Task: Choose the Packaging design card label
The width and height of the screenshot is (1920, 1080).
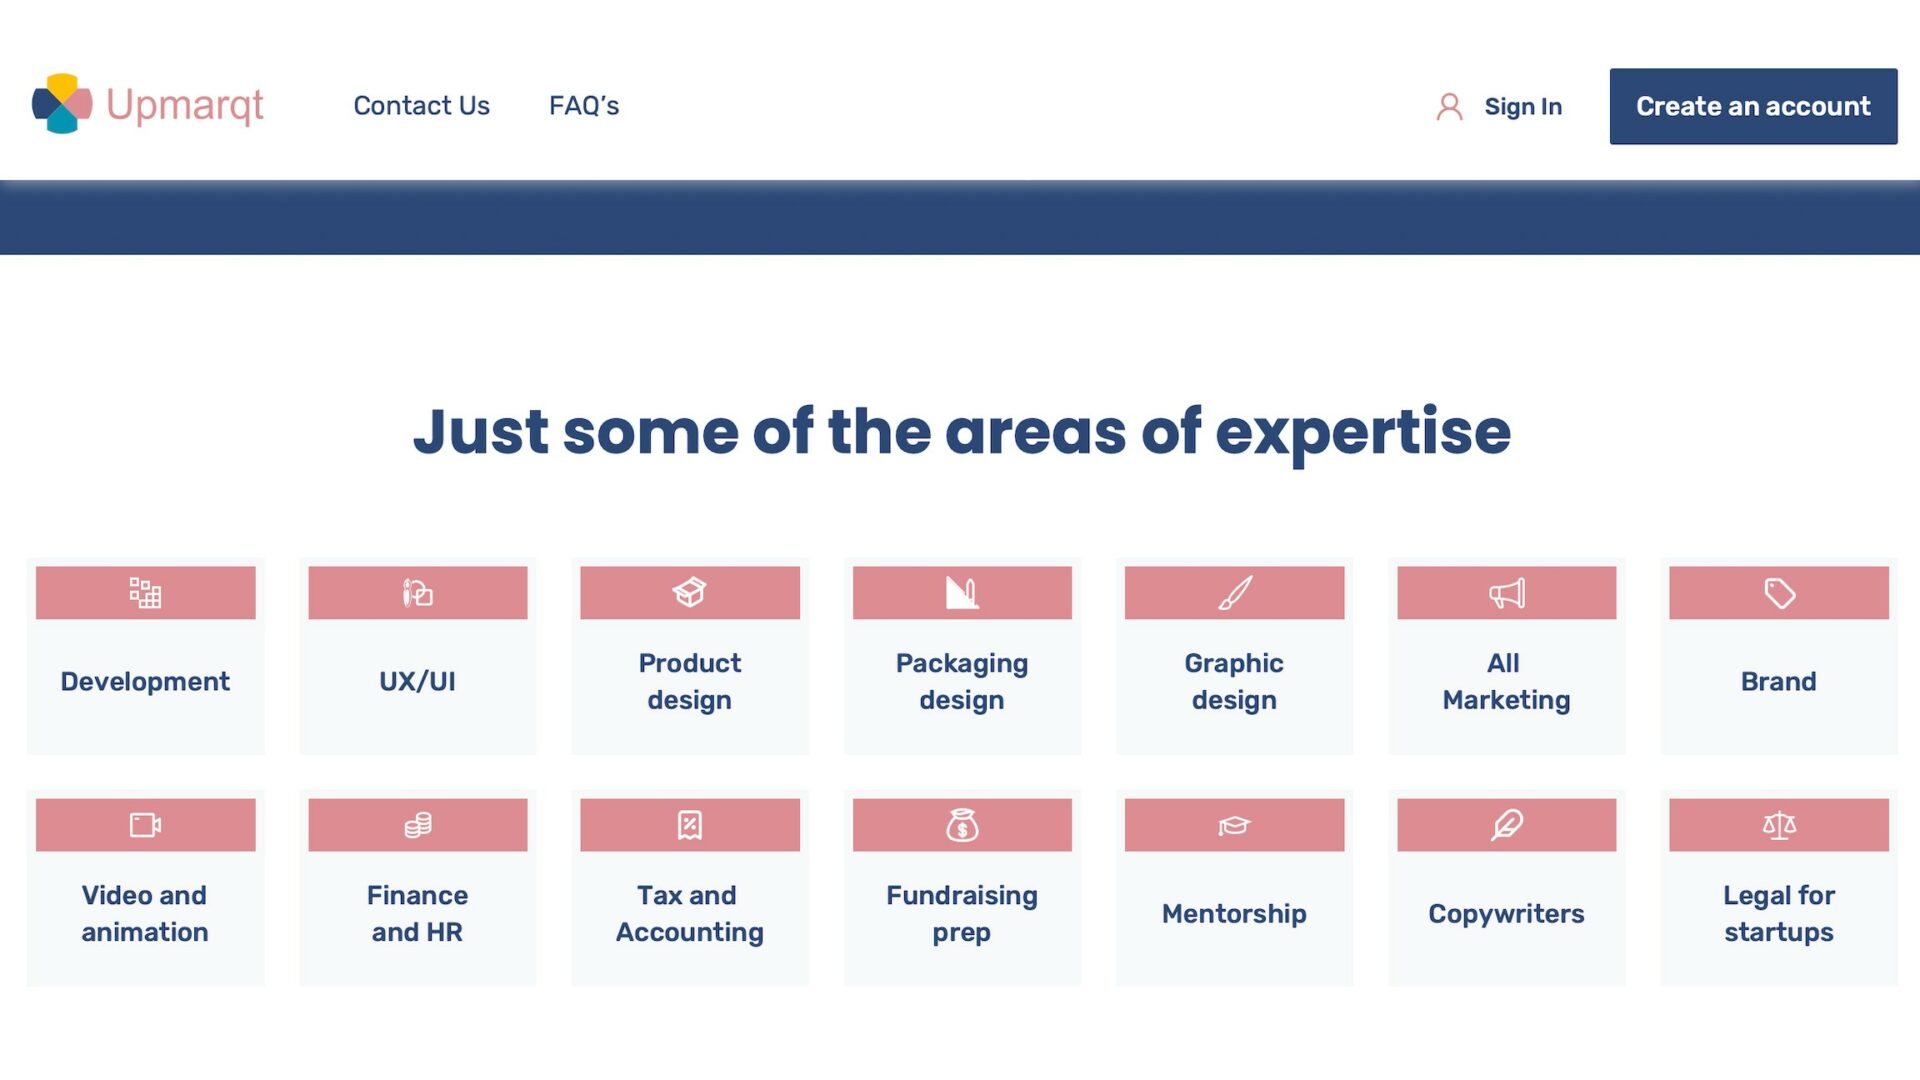Action: coord(961,681)
